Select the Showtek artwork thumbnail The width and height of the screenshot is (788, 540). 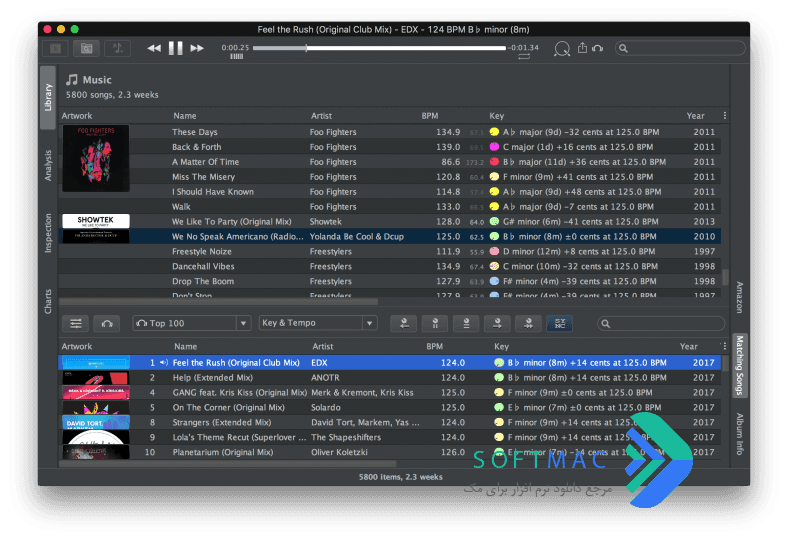pos(96,221)
